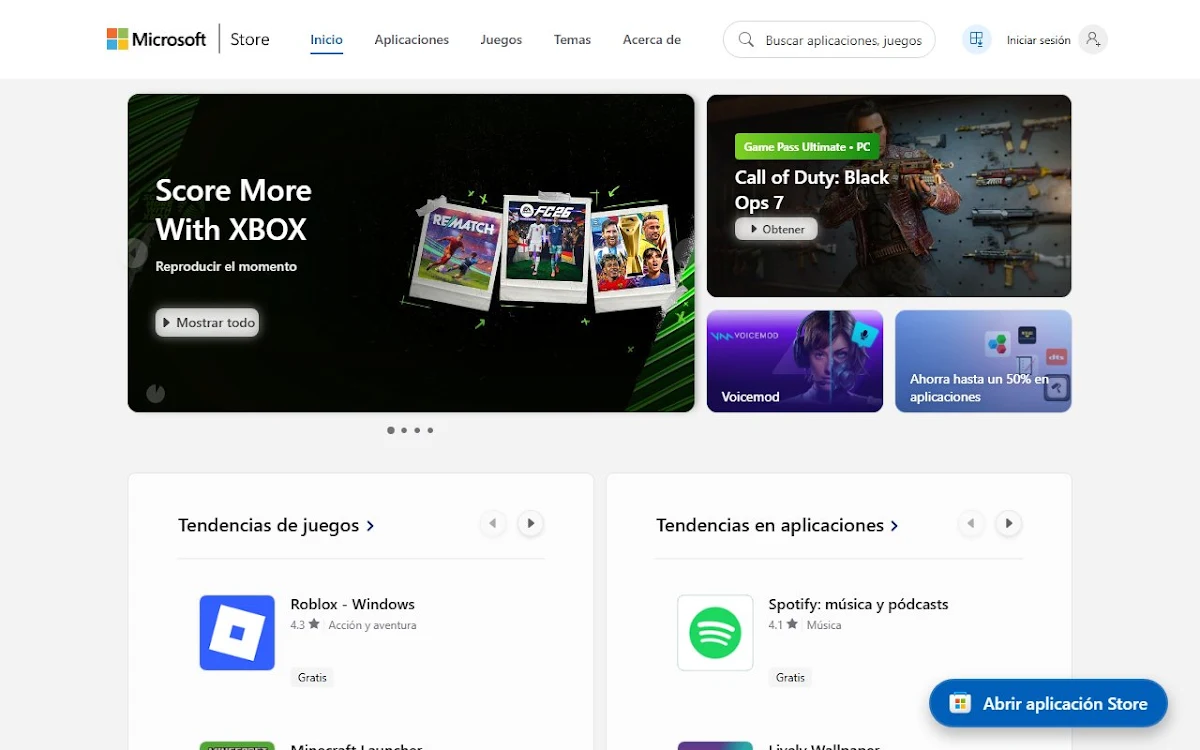Screen dimensions: 1200x750
Task: Click Iniciar sesión text
Action: coord(1038,40)
